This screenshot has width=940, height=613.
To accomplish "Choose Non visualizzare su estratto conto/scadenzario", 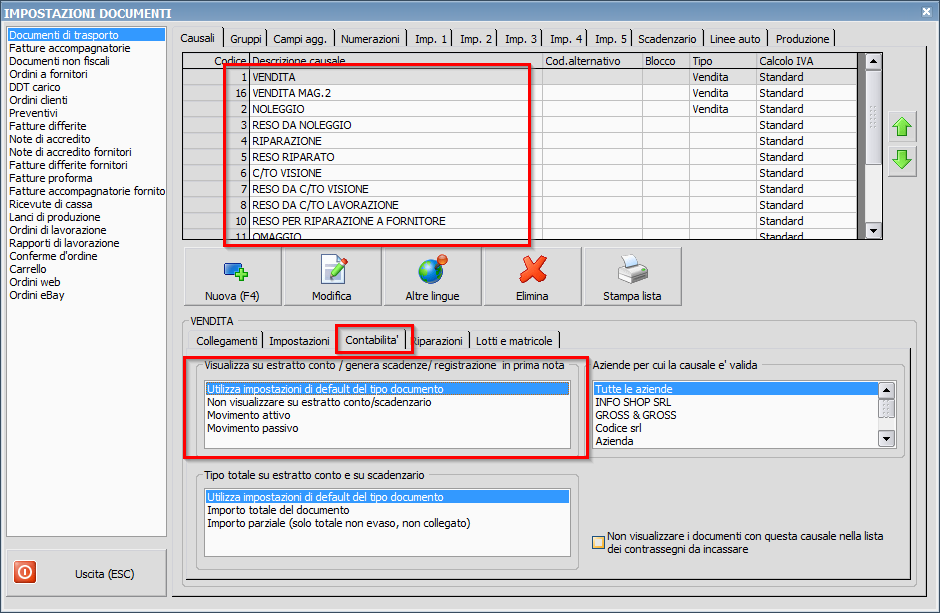I will coord(387,402).
